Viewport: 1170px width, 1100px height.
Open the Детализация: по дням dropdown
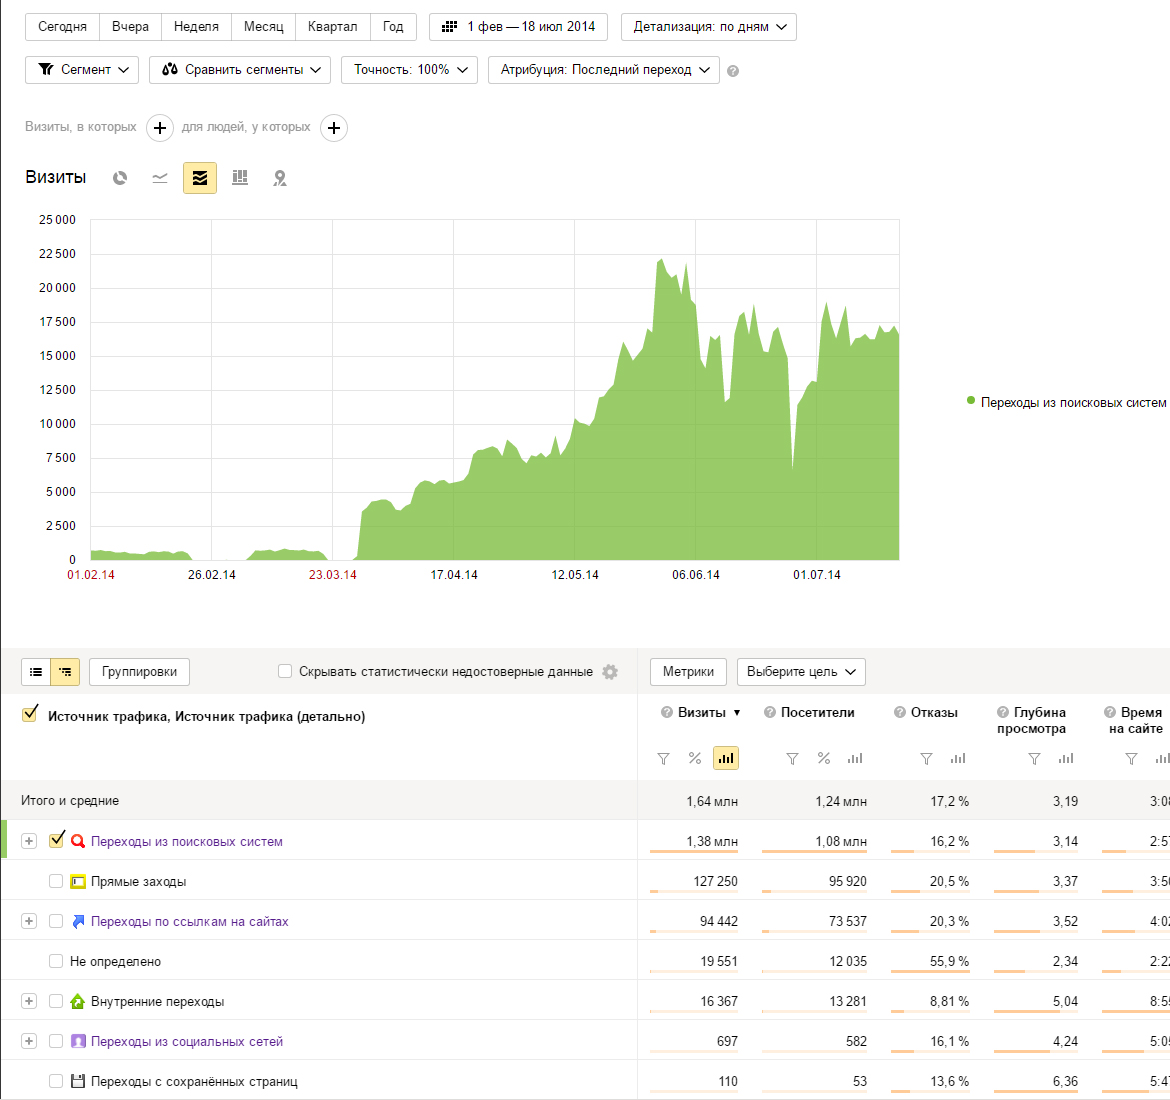709,27
